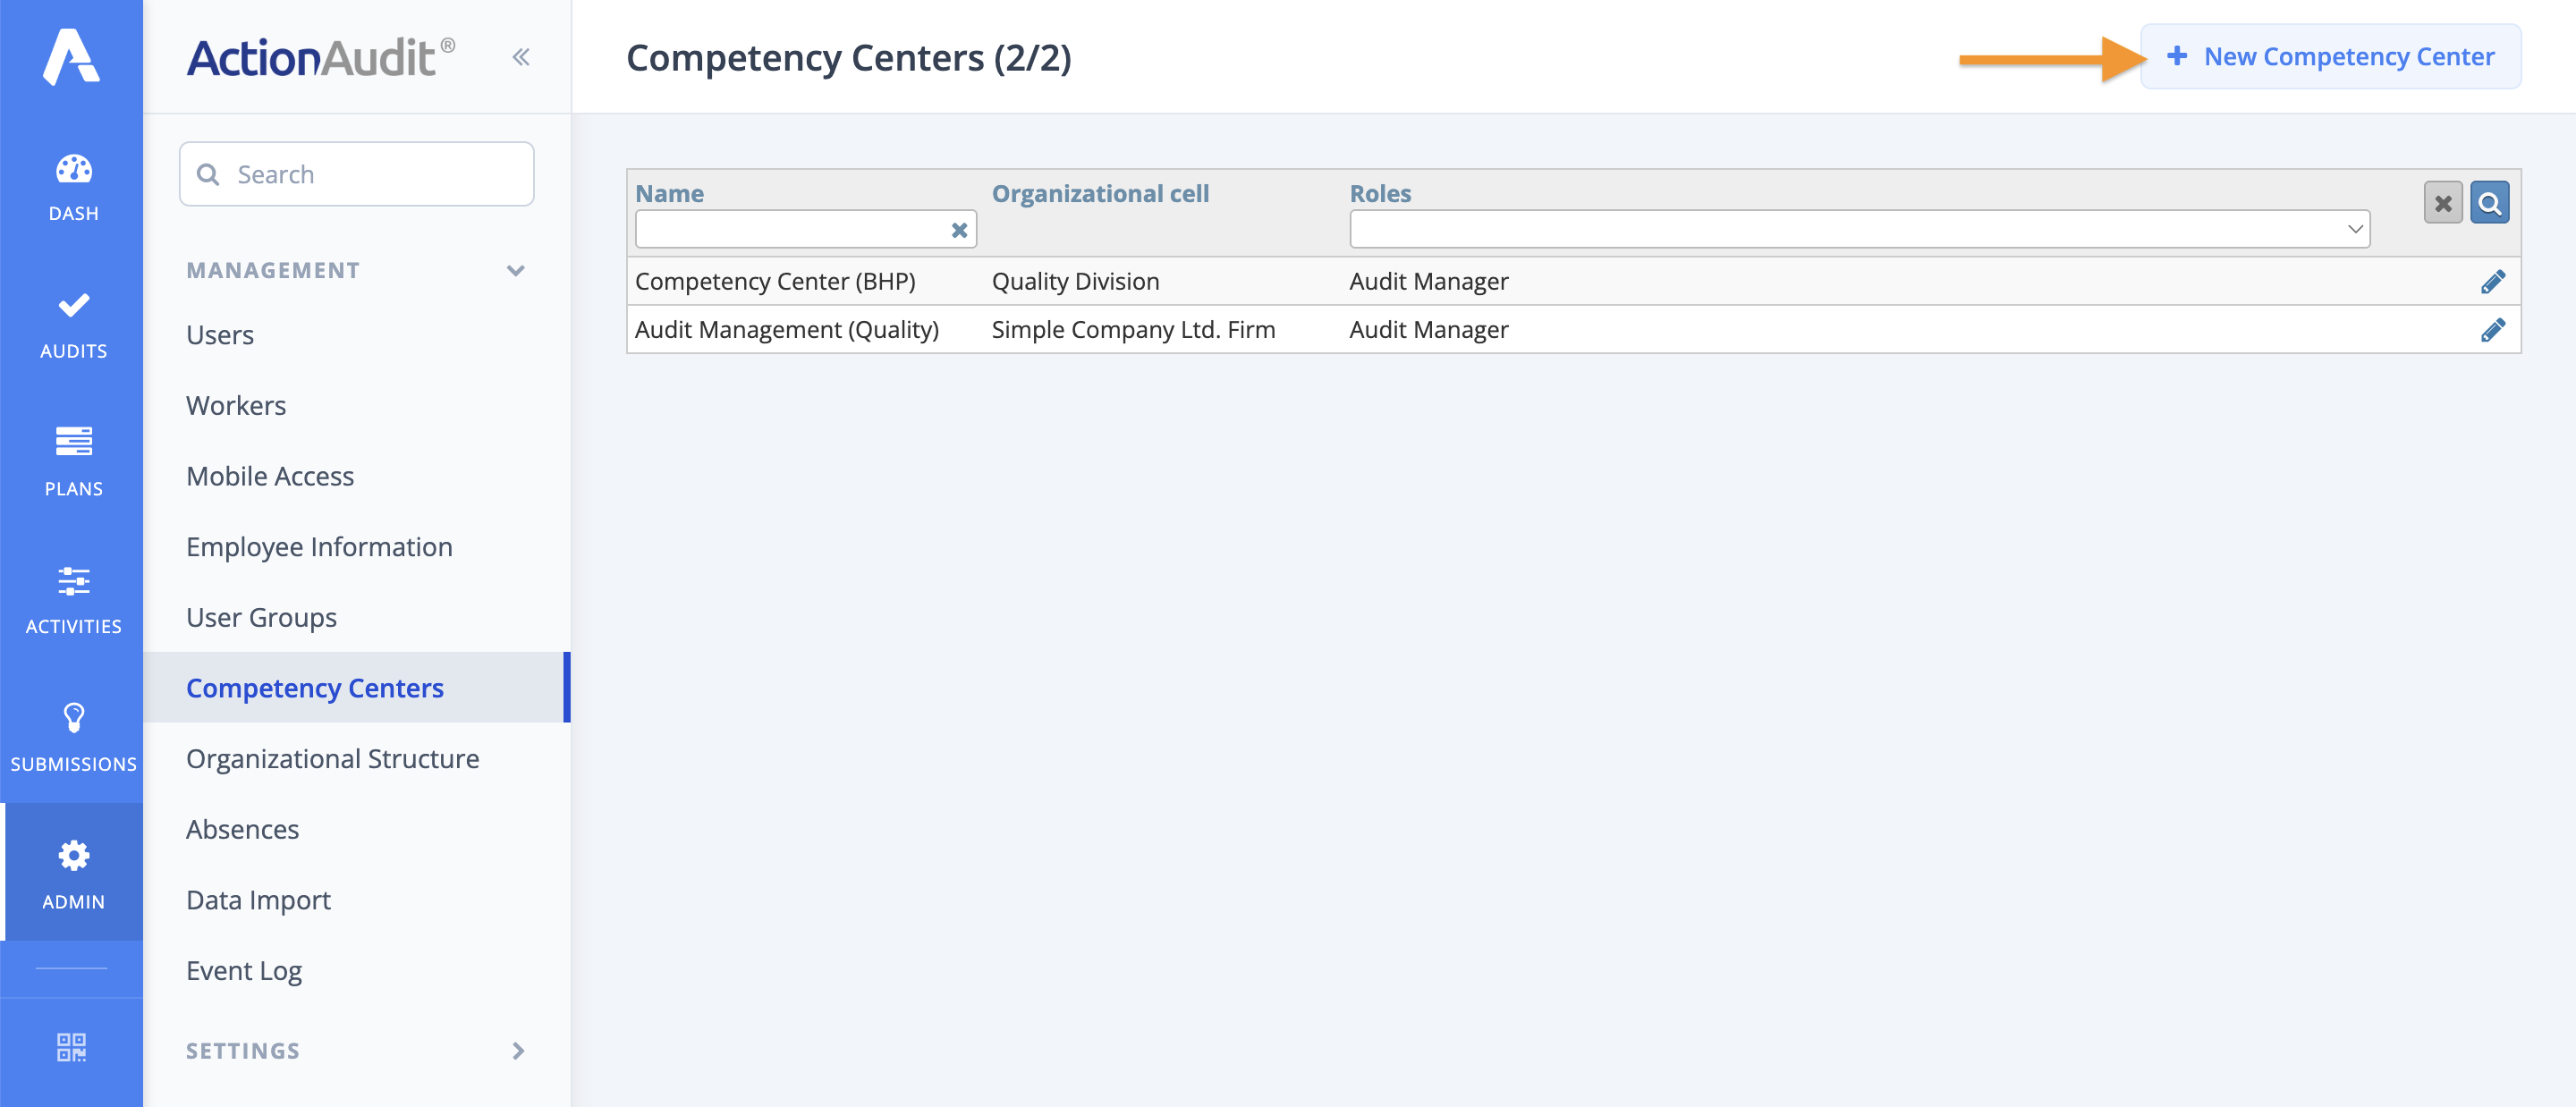Open the Dash gauge icon

(x=73, y=170)
